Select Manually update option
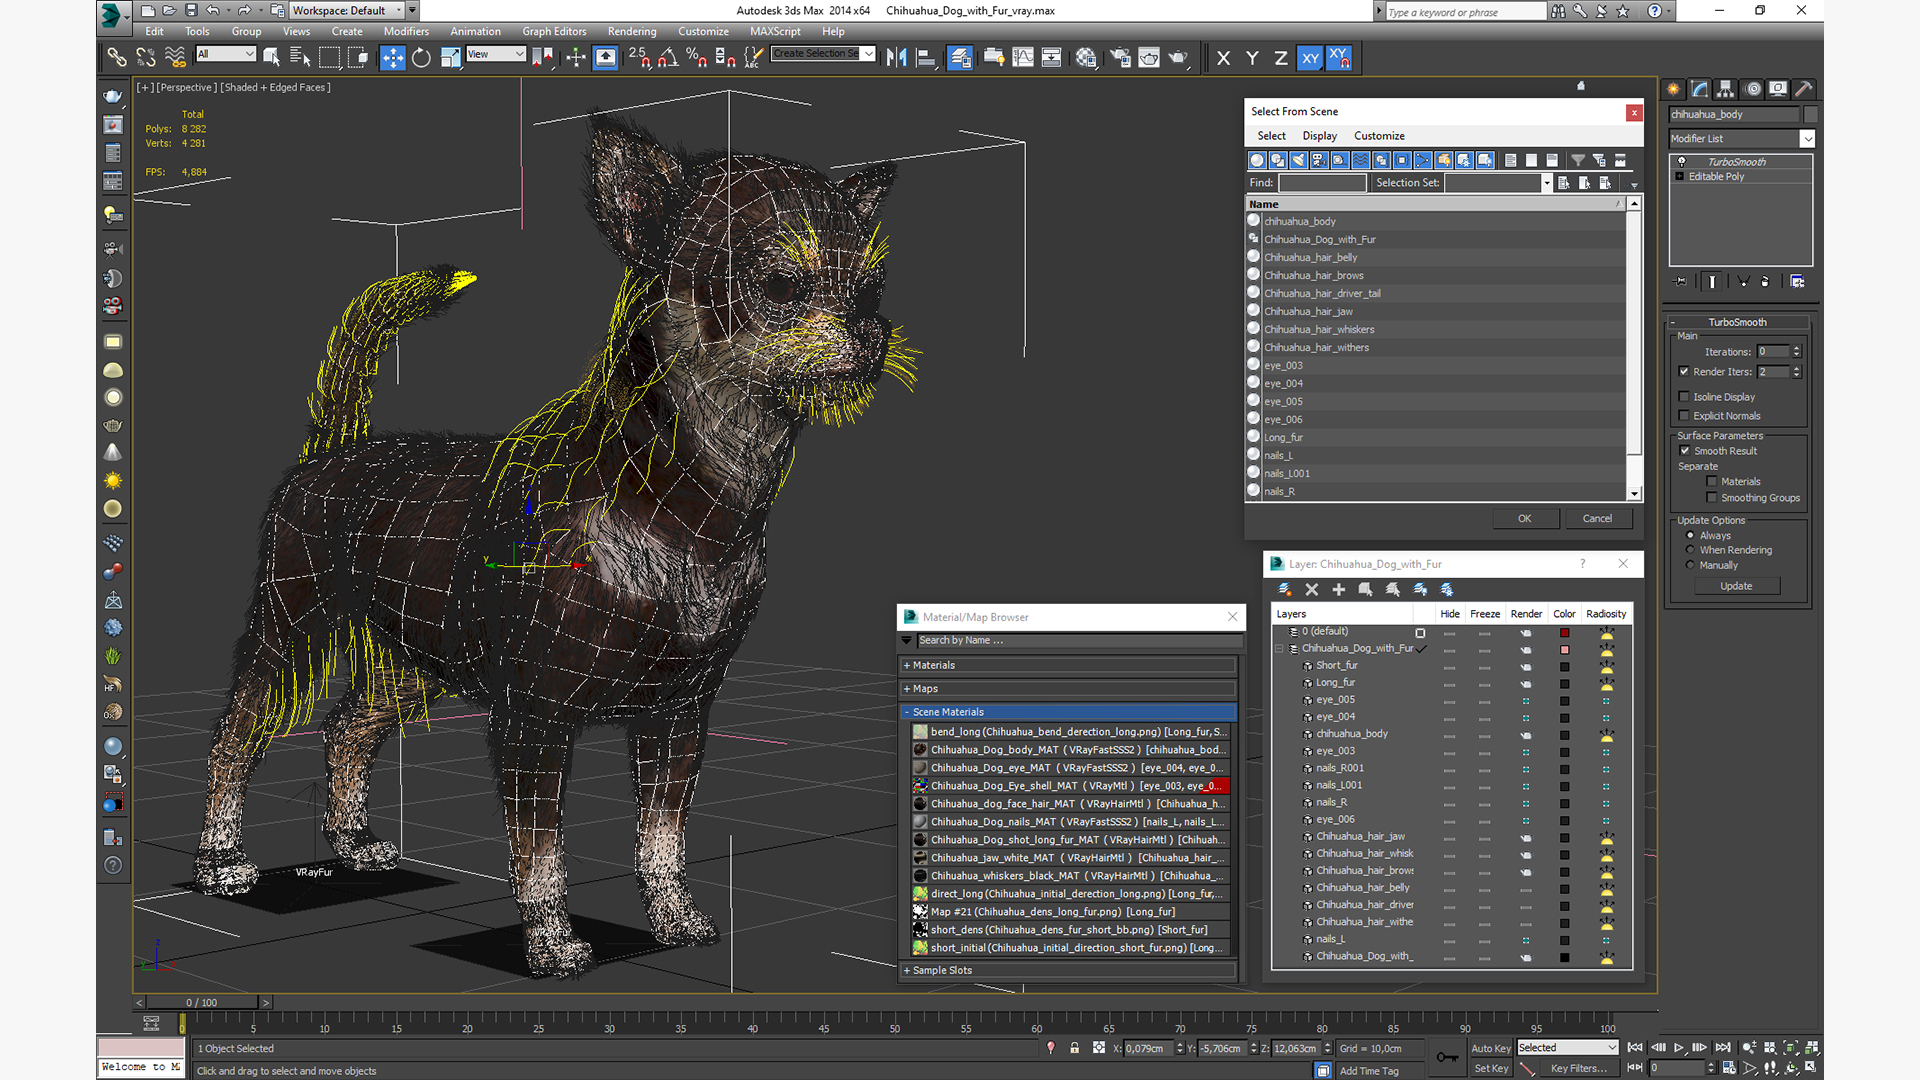This screenshot has width=1920, height=1080. 1690,565
